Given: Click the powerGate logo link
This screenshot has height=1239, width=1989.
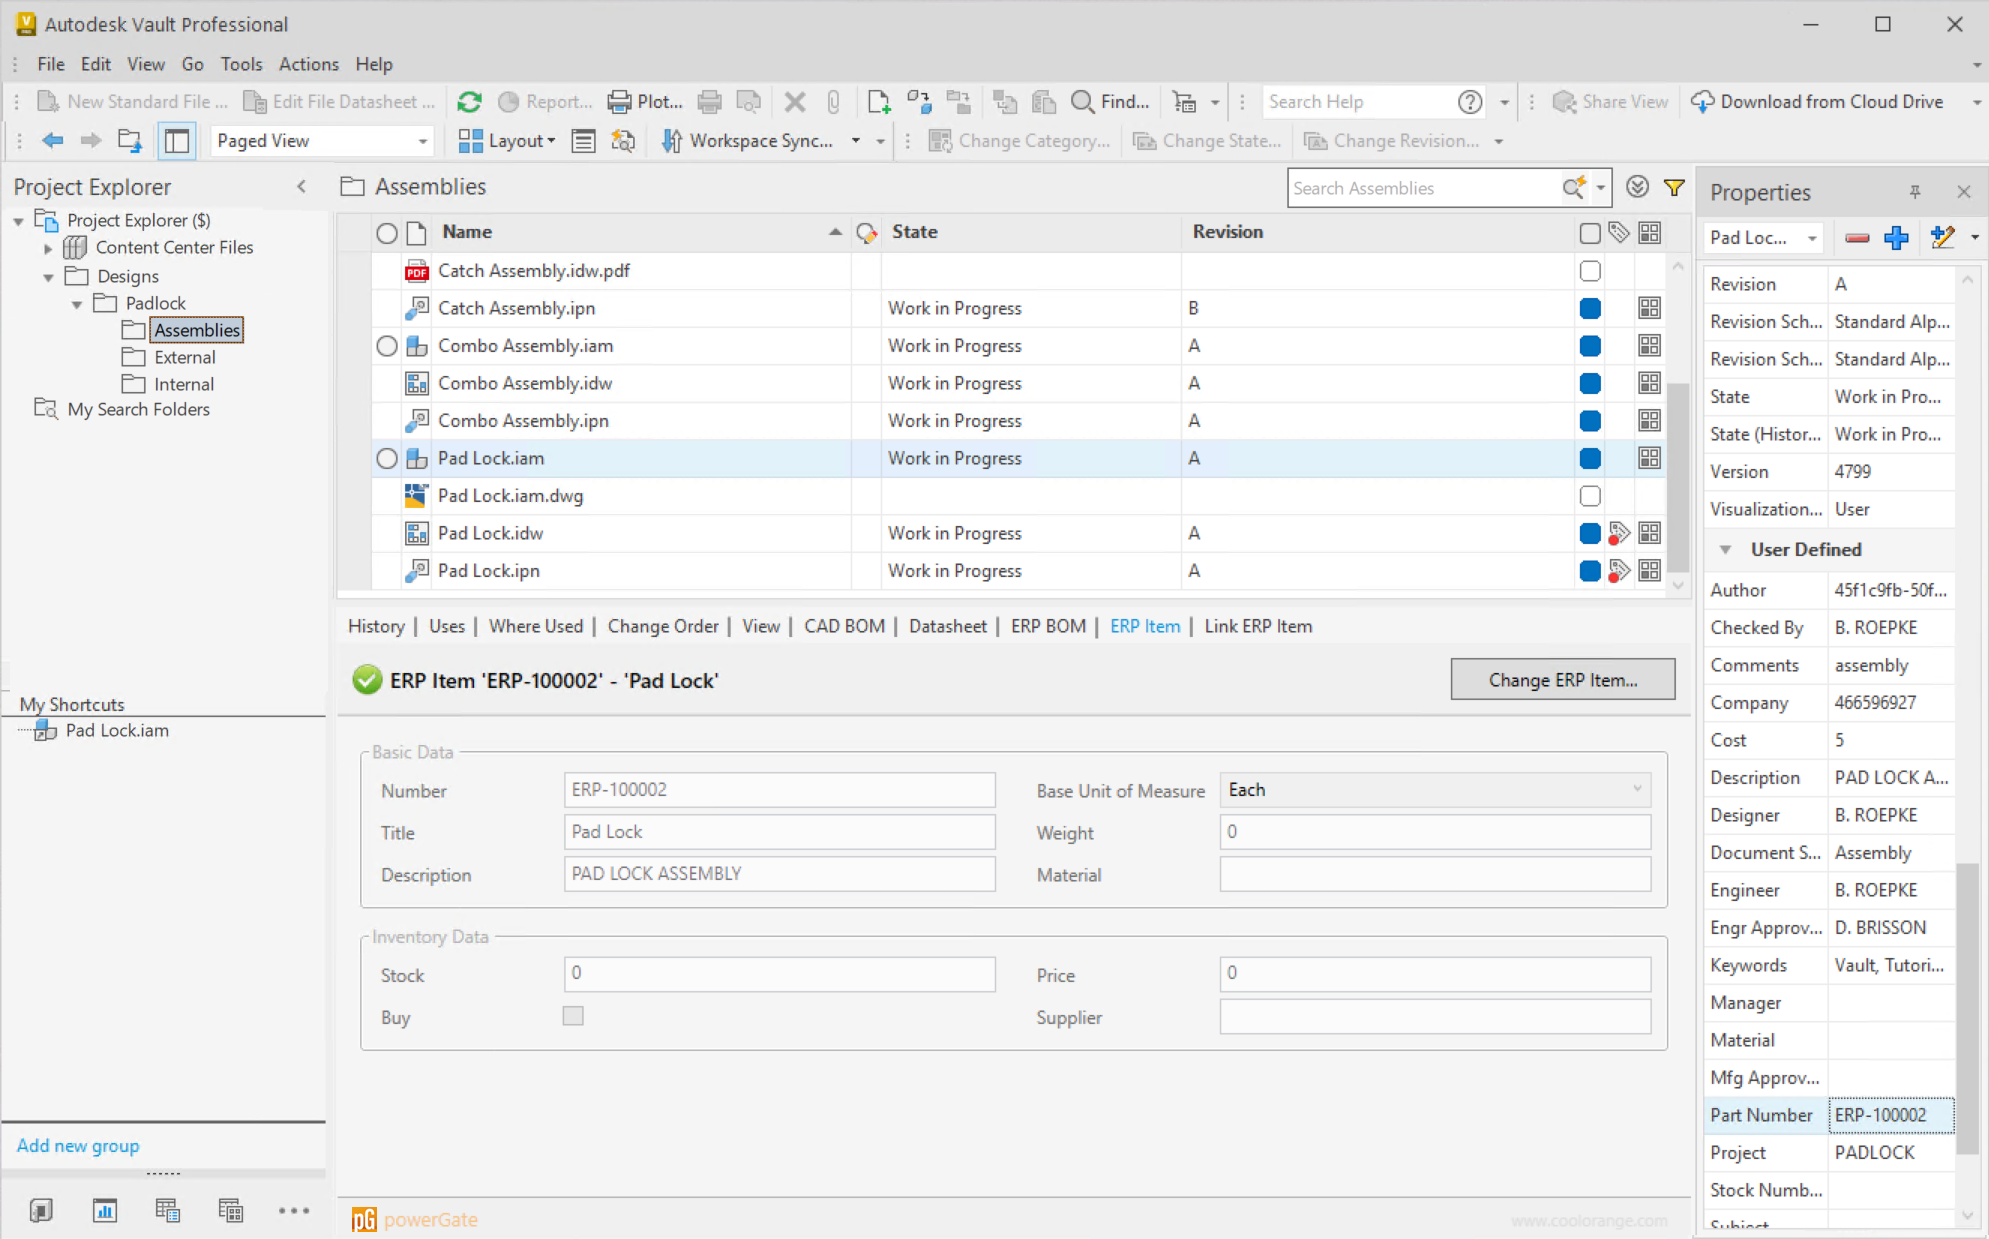Looking at the screenshot, I should (415, 1220).
